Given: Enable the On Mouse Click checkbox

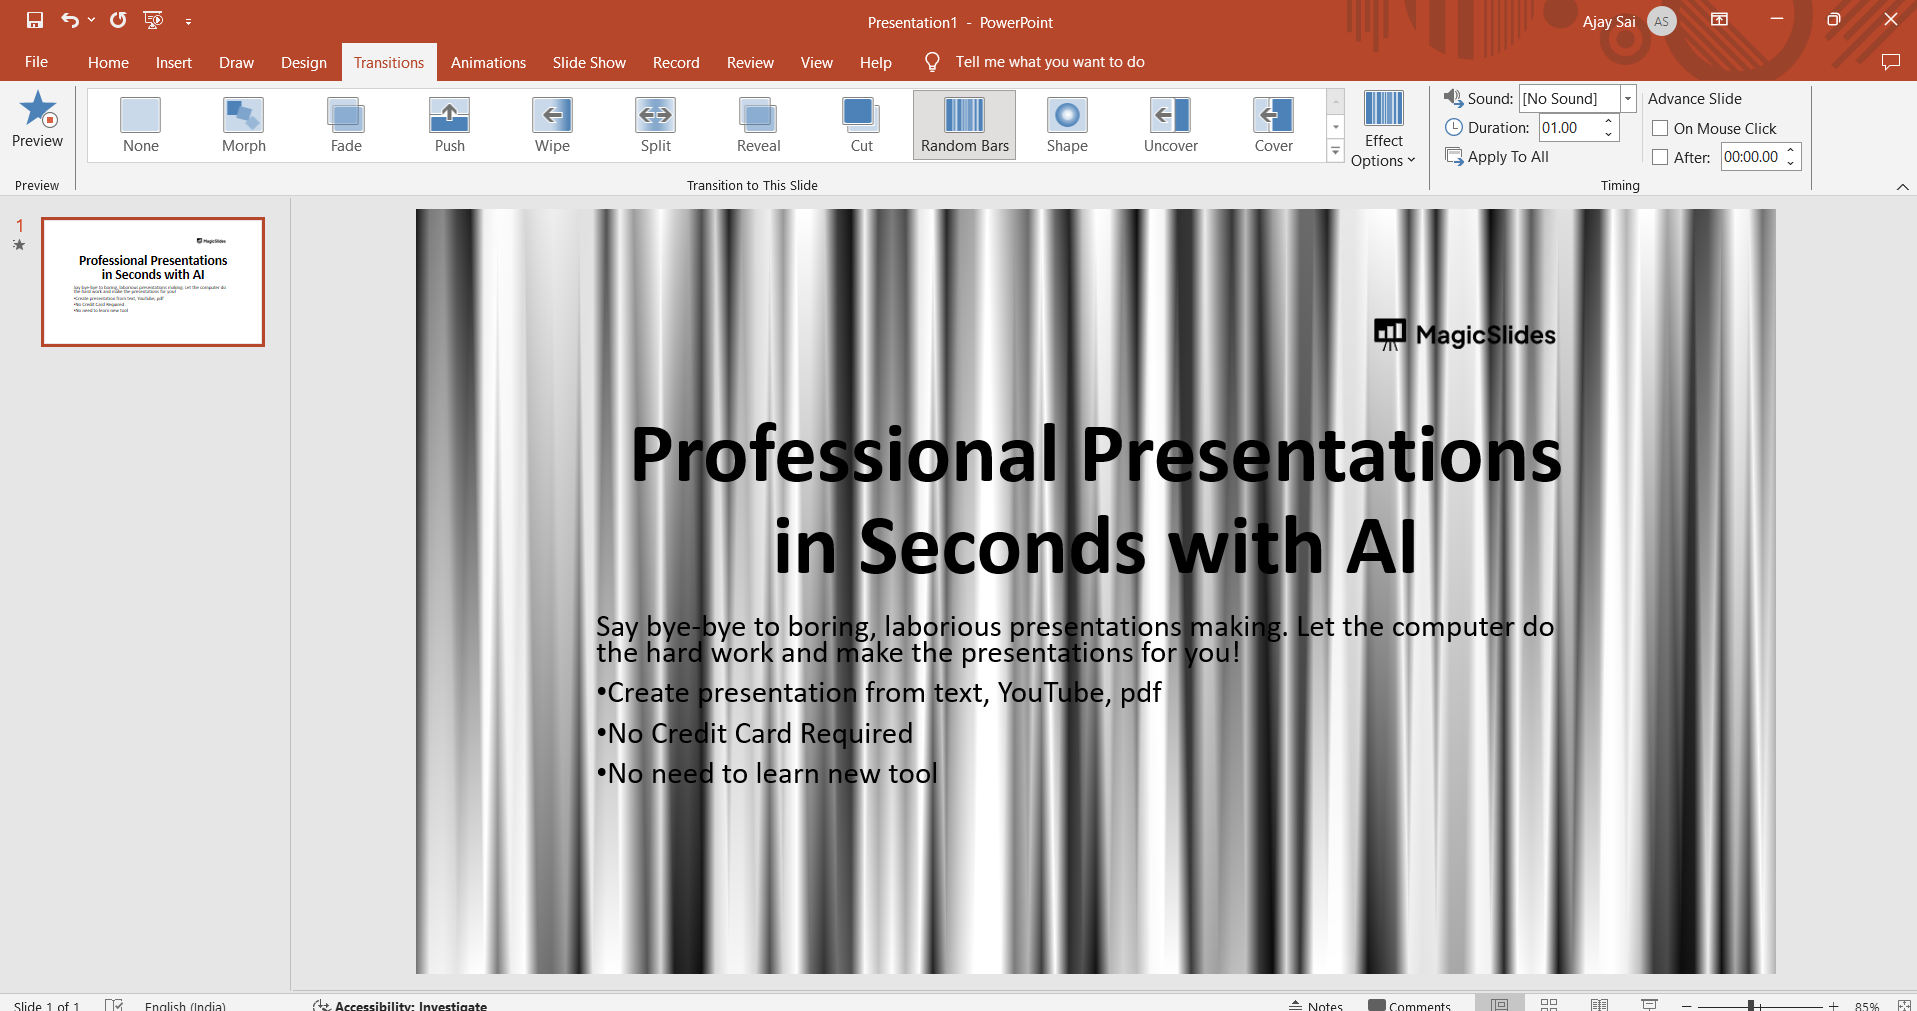Looking at the screenshot, I should [x=1660, y=128].
